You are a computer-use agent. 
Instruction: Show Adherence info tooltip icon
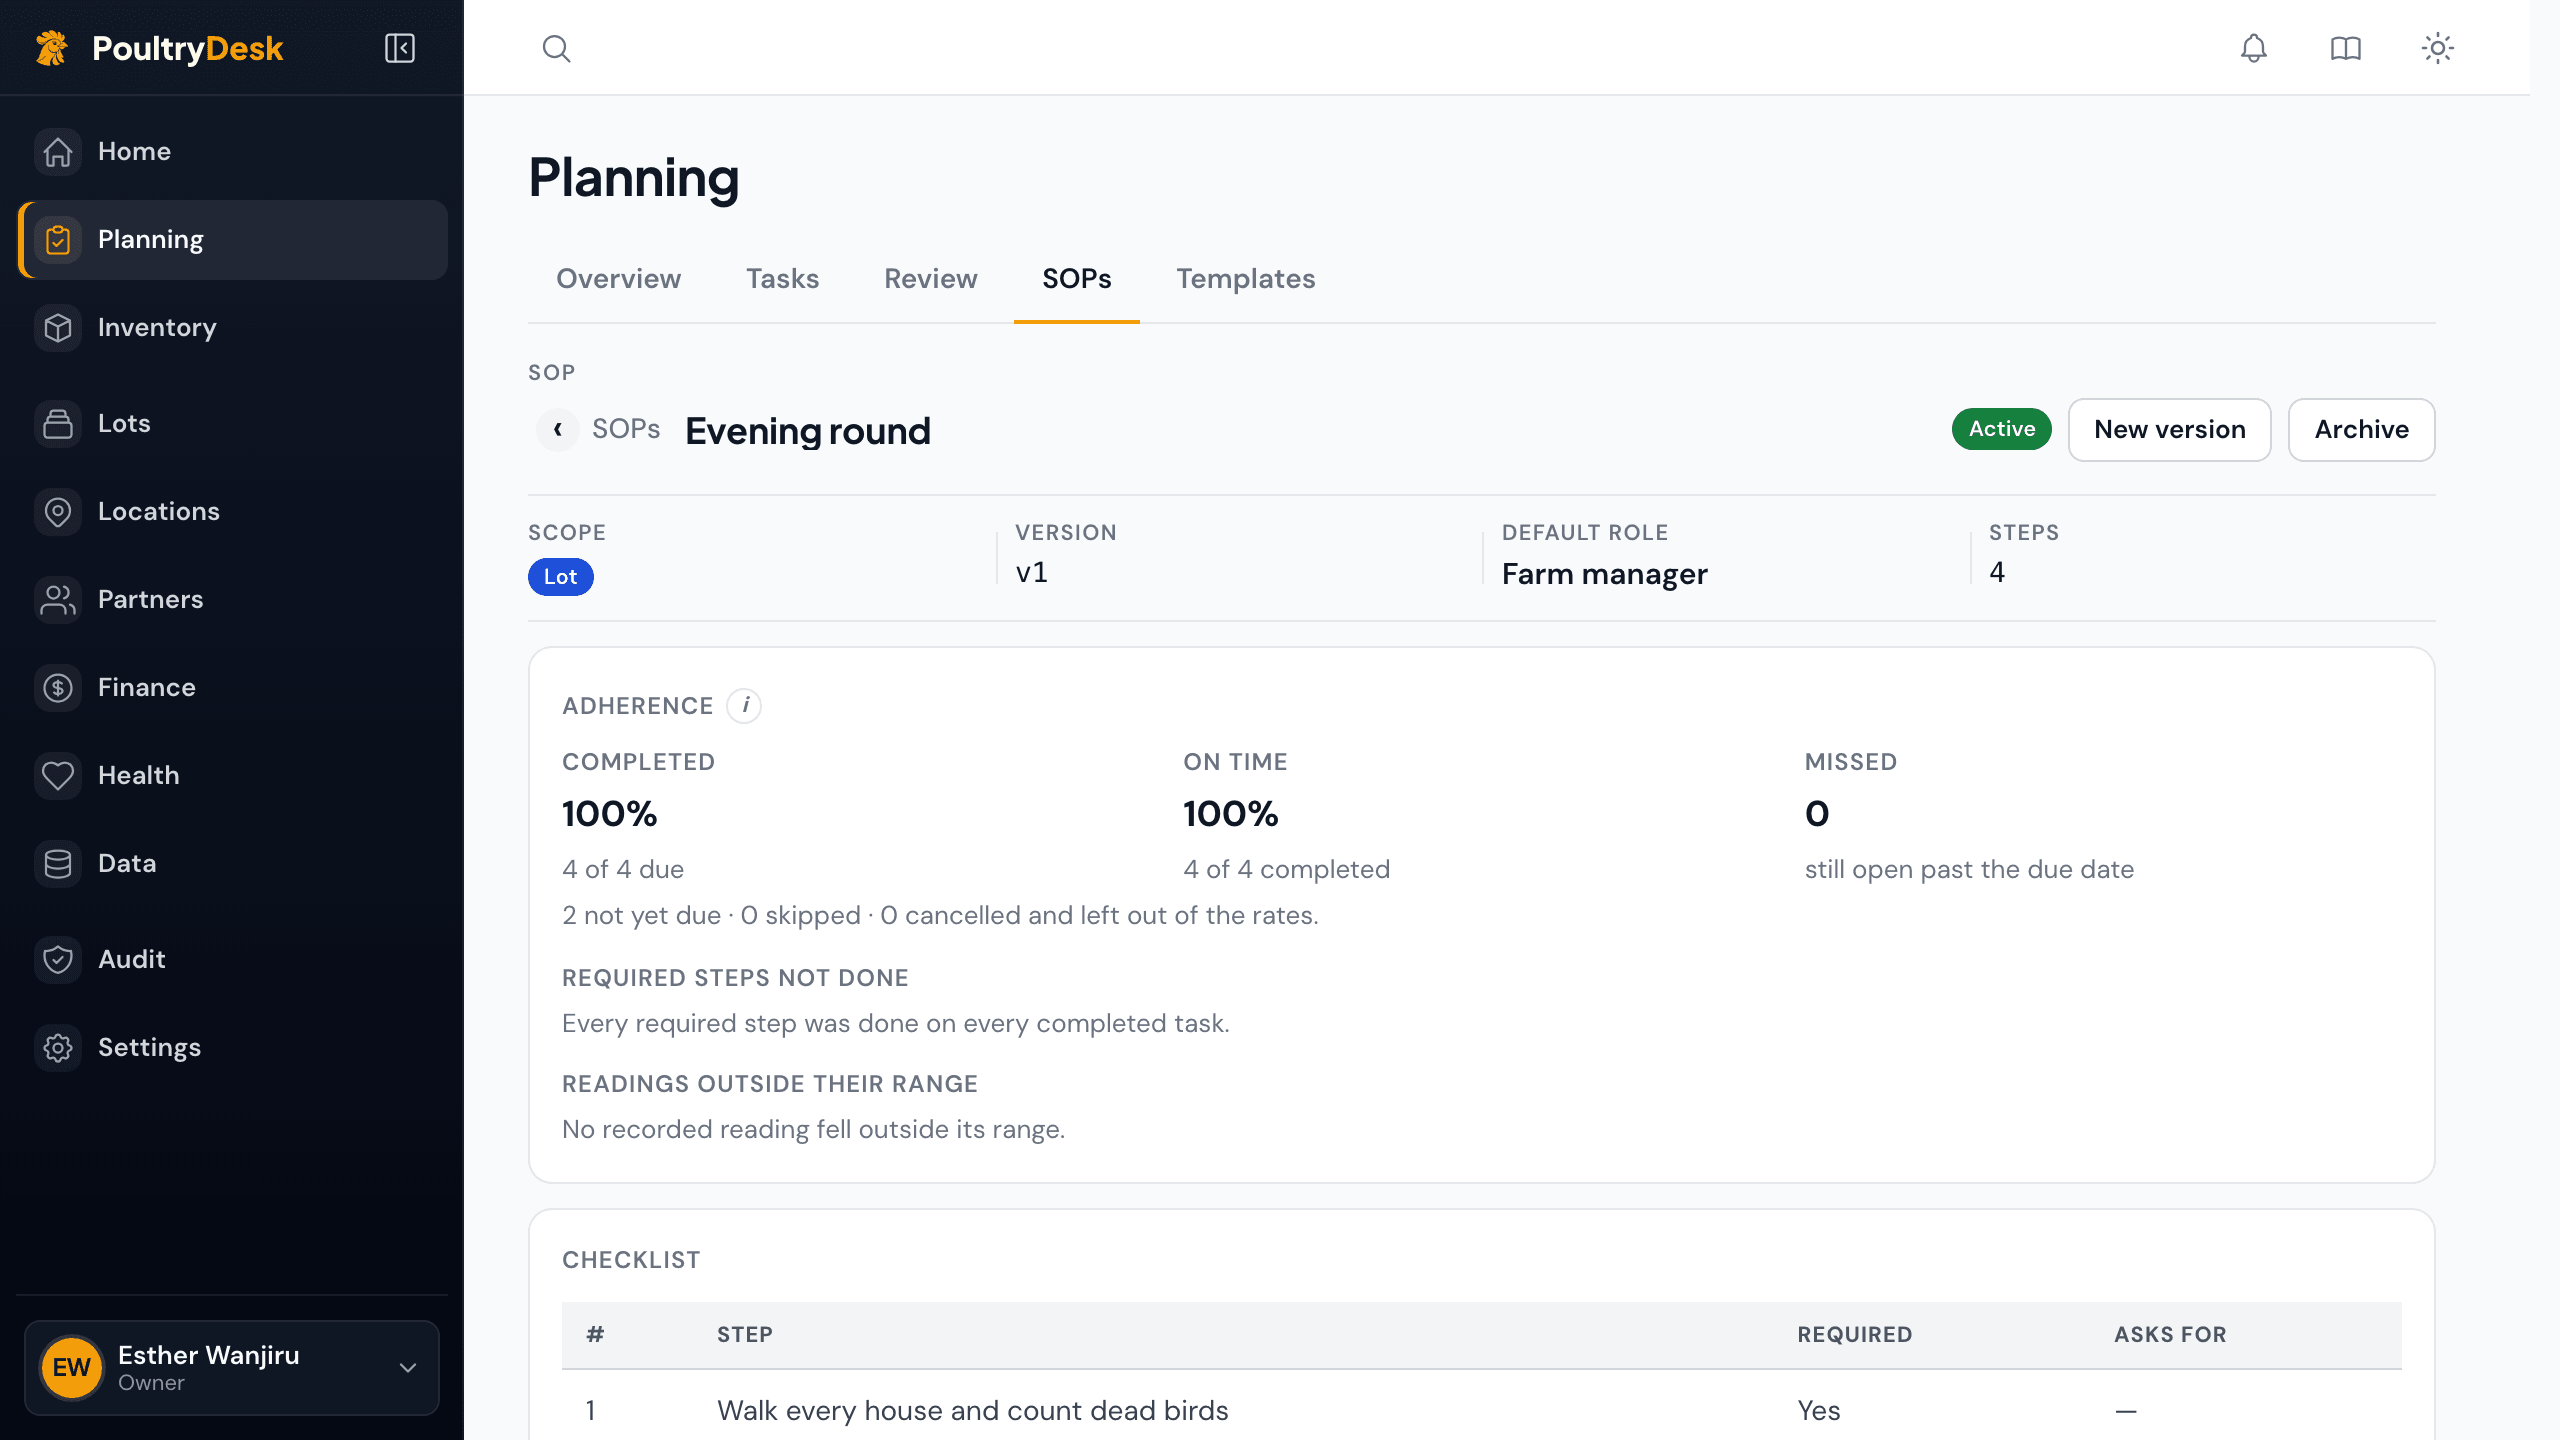click(x=744, y=706)
